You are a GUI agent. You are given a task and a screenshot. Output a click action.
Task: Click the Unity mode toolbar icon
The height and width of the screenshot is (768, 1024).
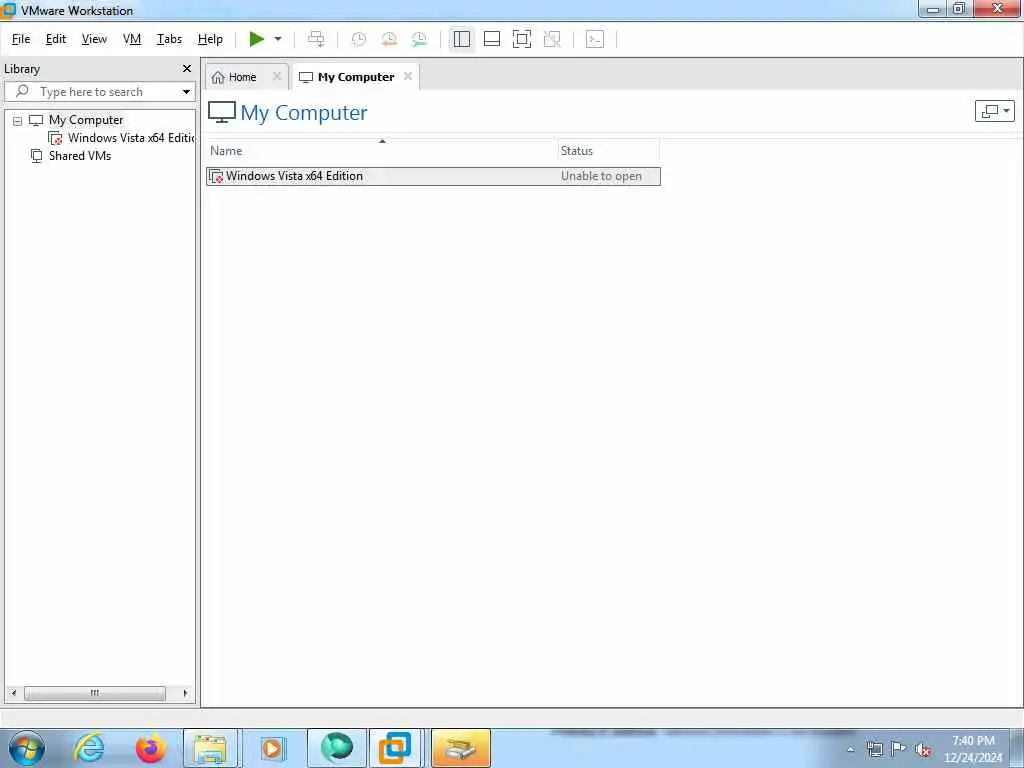click(x=552, y=39)
